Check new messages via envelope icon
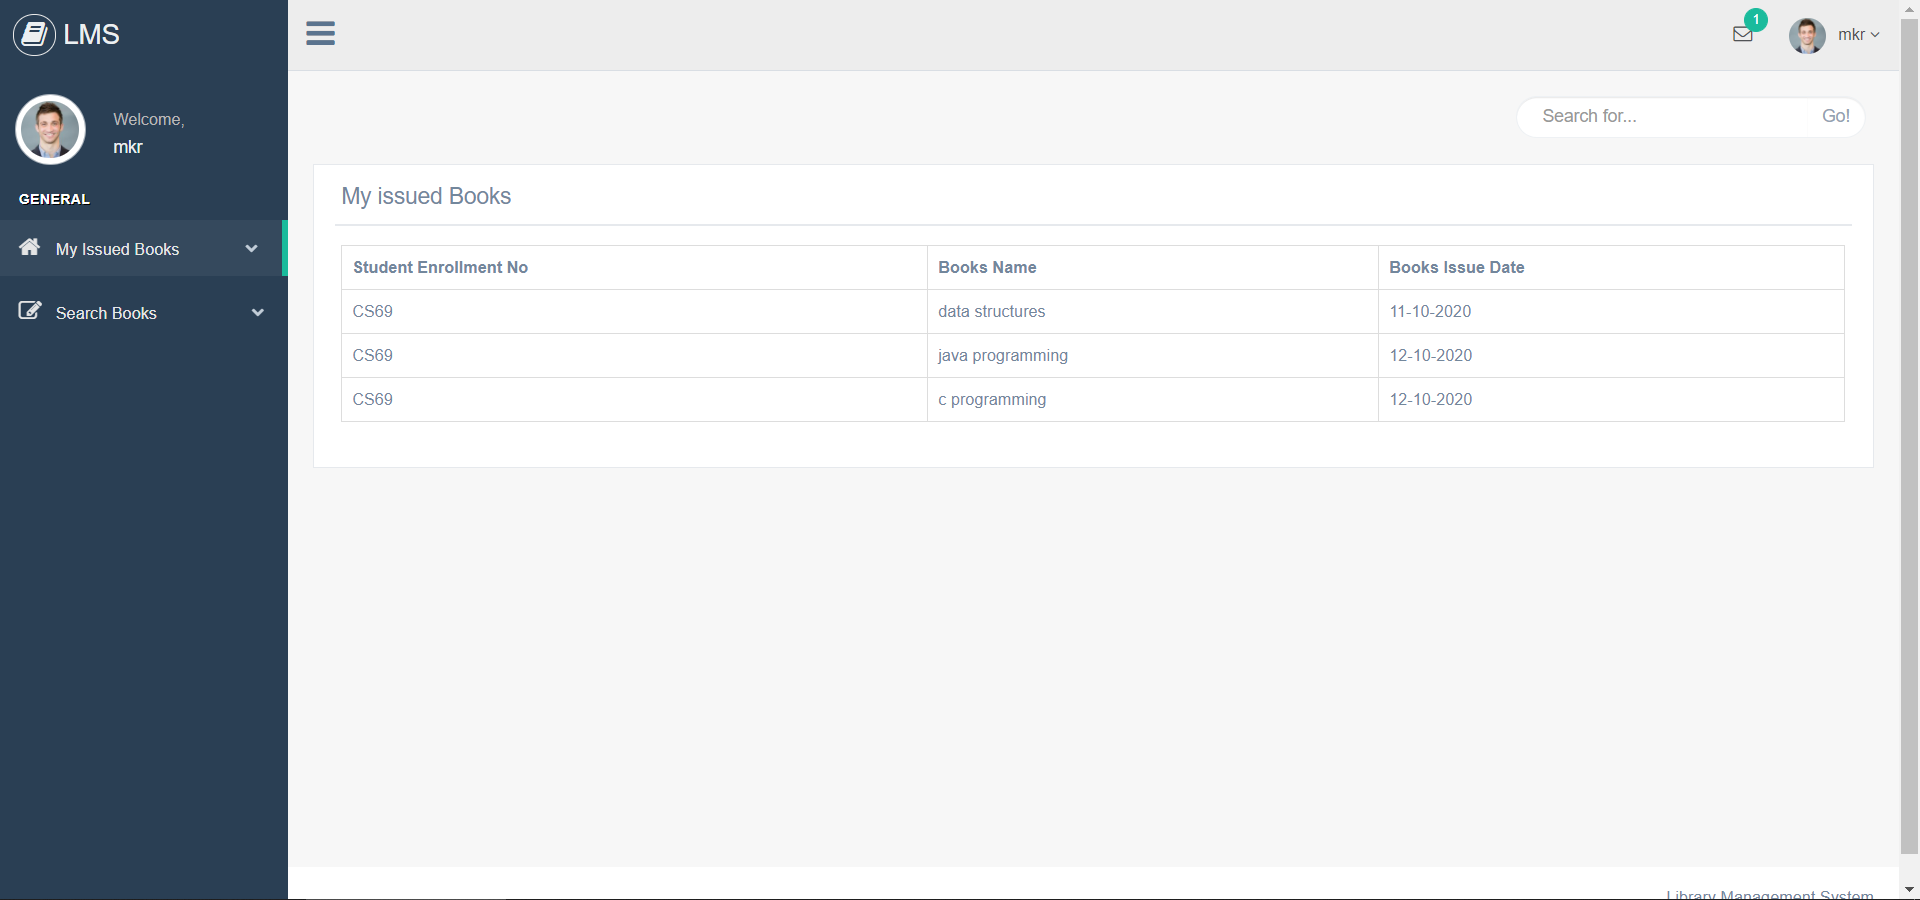Image resolution: width=1920 pixels, height=900 pixels. point(1743,33)
